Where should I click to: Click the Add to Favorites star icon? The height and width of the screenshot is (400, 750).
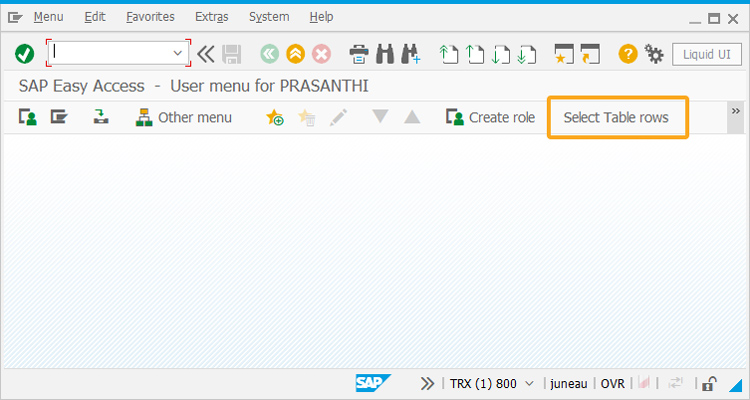(275, 117)
